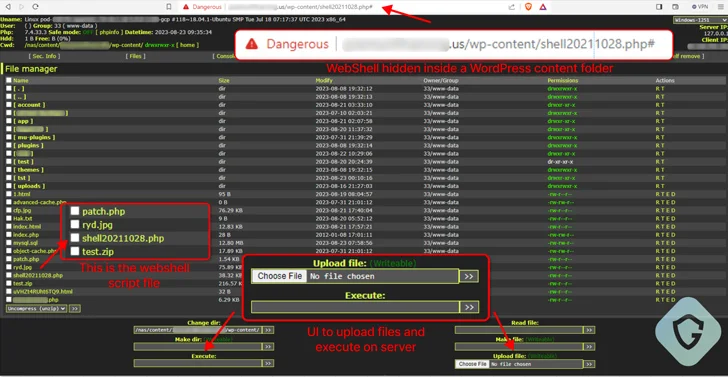Click permissions link for mu-plugins folder
The image size is (728, 377).
click(x=562, y=137)
